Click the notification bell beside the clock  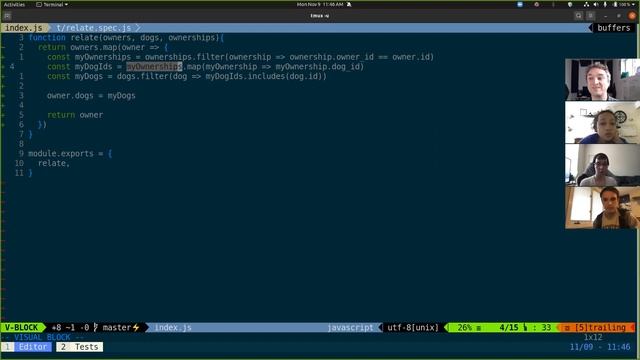pos(349,4)
